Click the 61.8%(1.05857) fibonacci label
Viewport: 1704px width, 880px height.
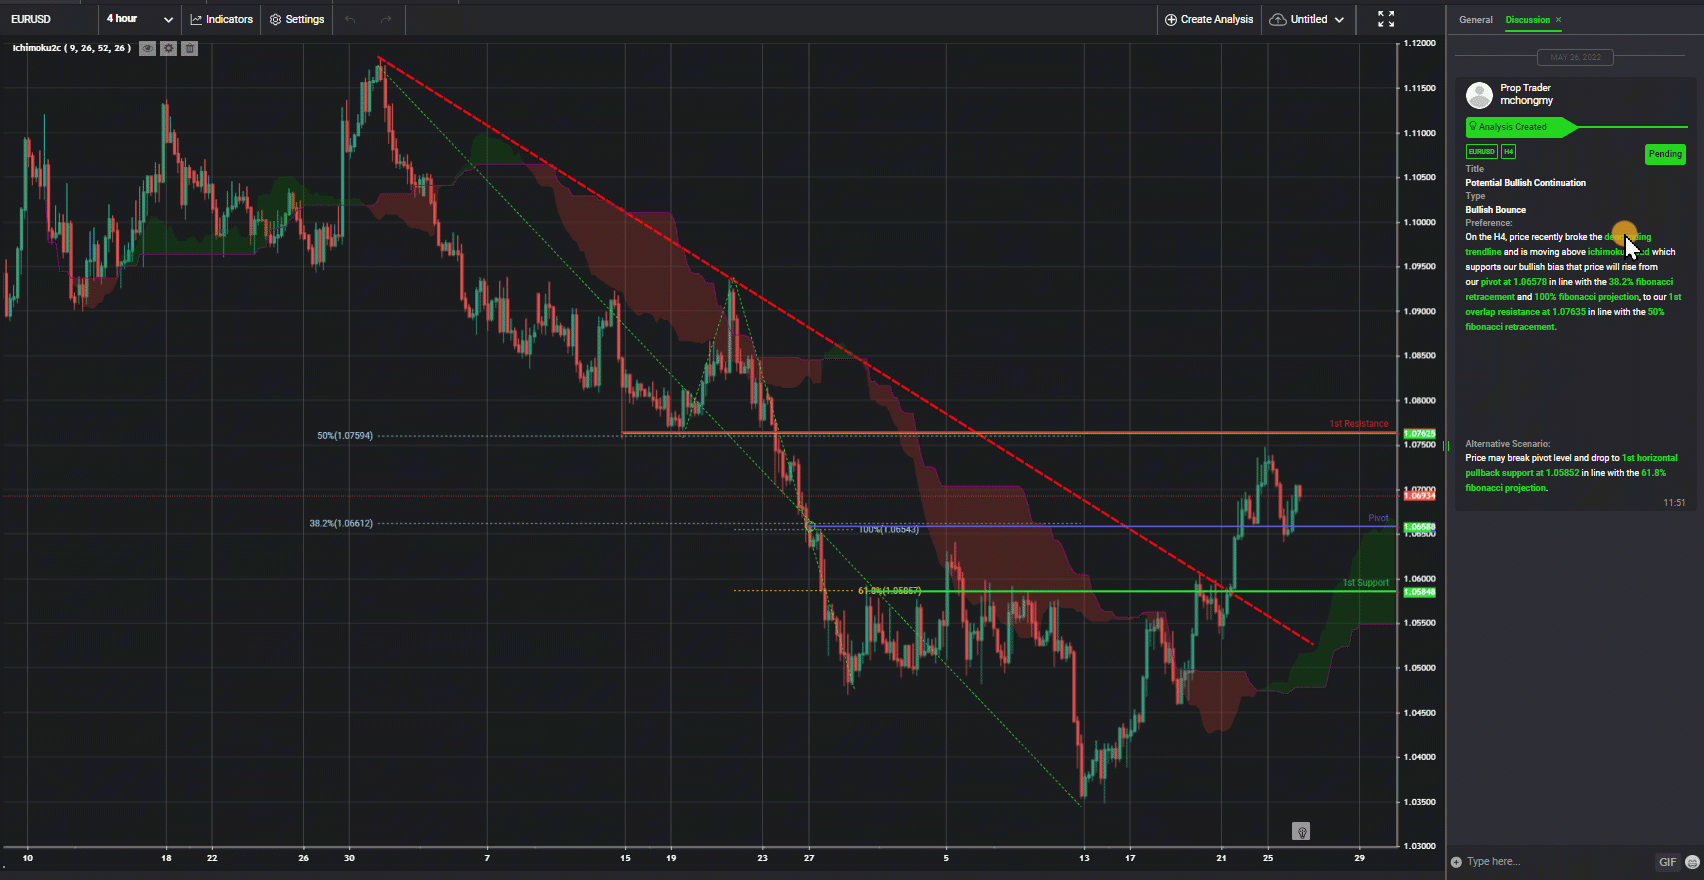click(889, 591)
